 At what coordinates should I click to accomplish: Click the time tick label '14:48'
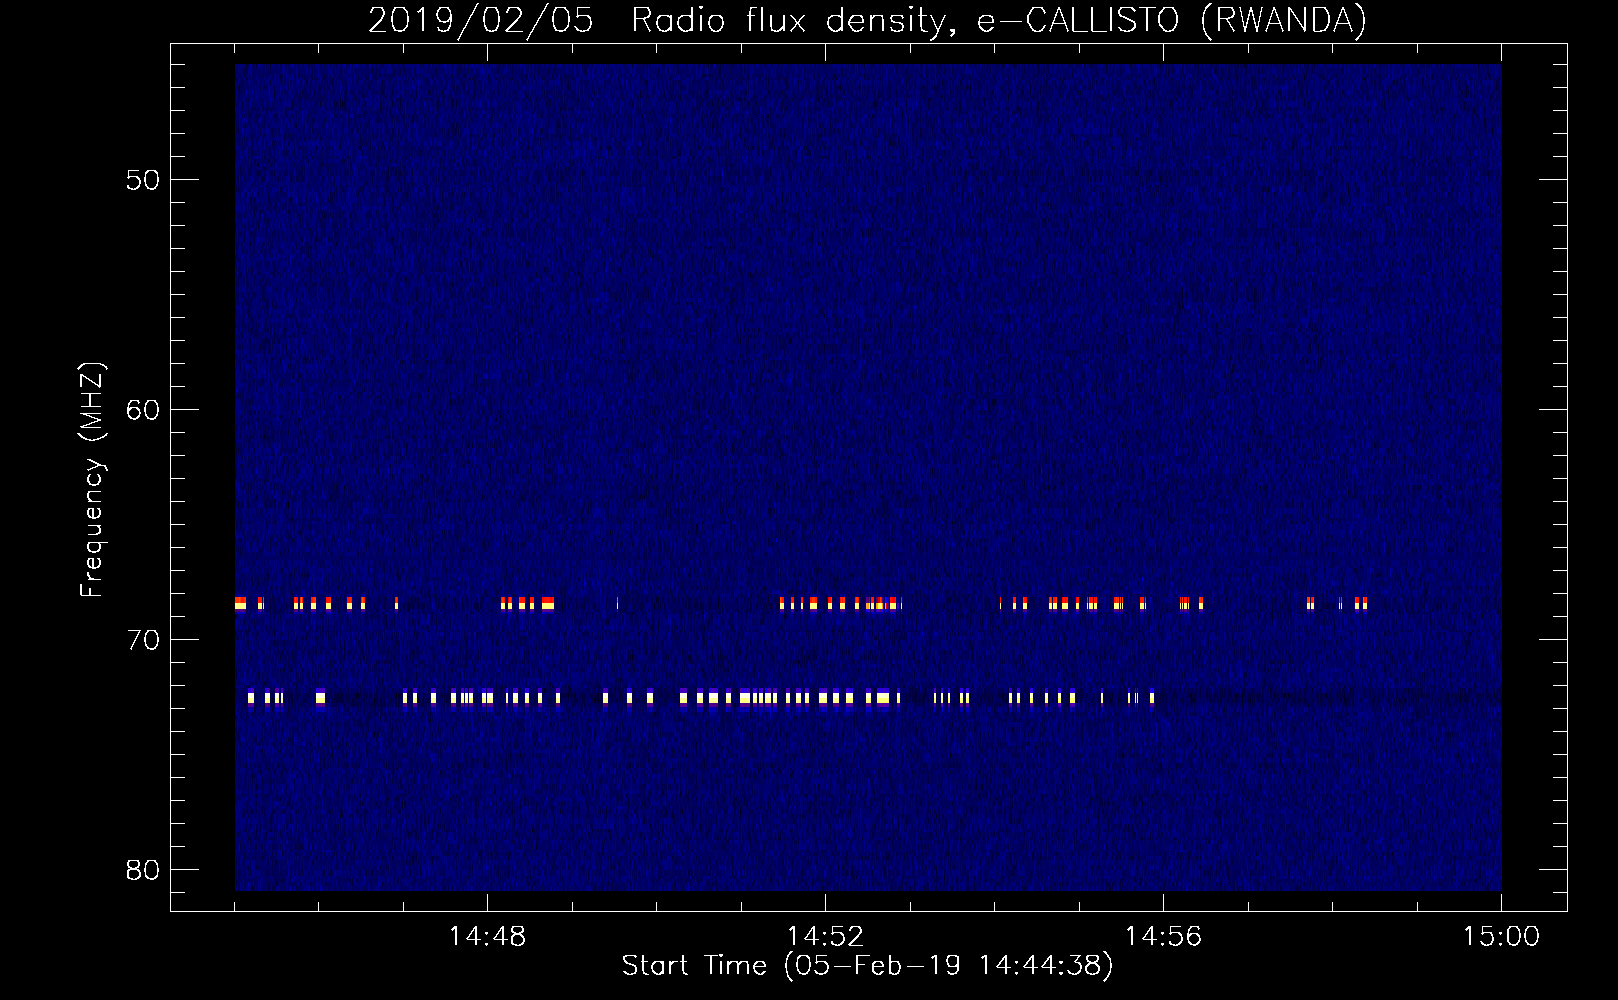pos(487,937)
